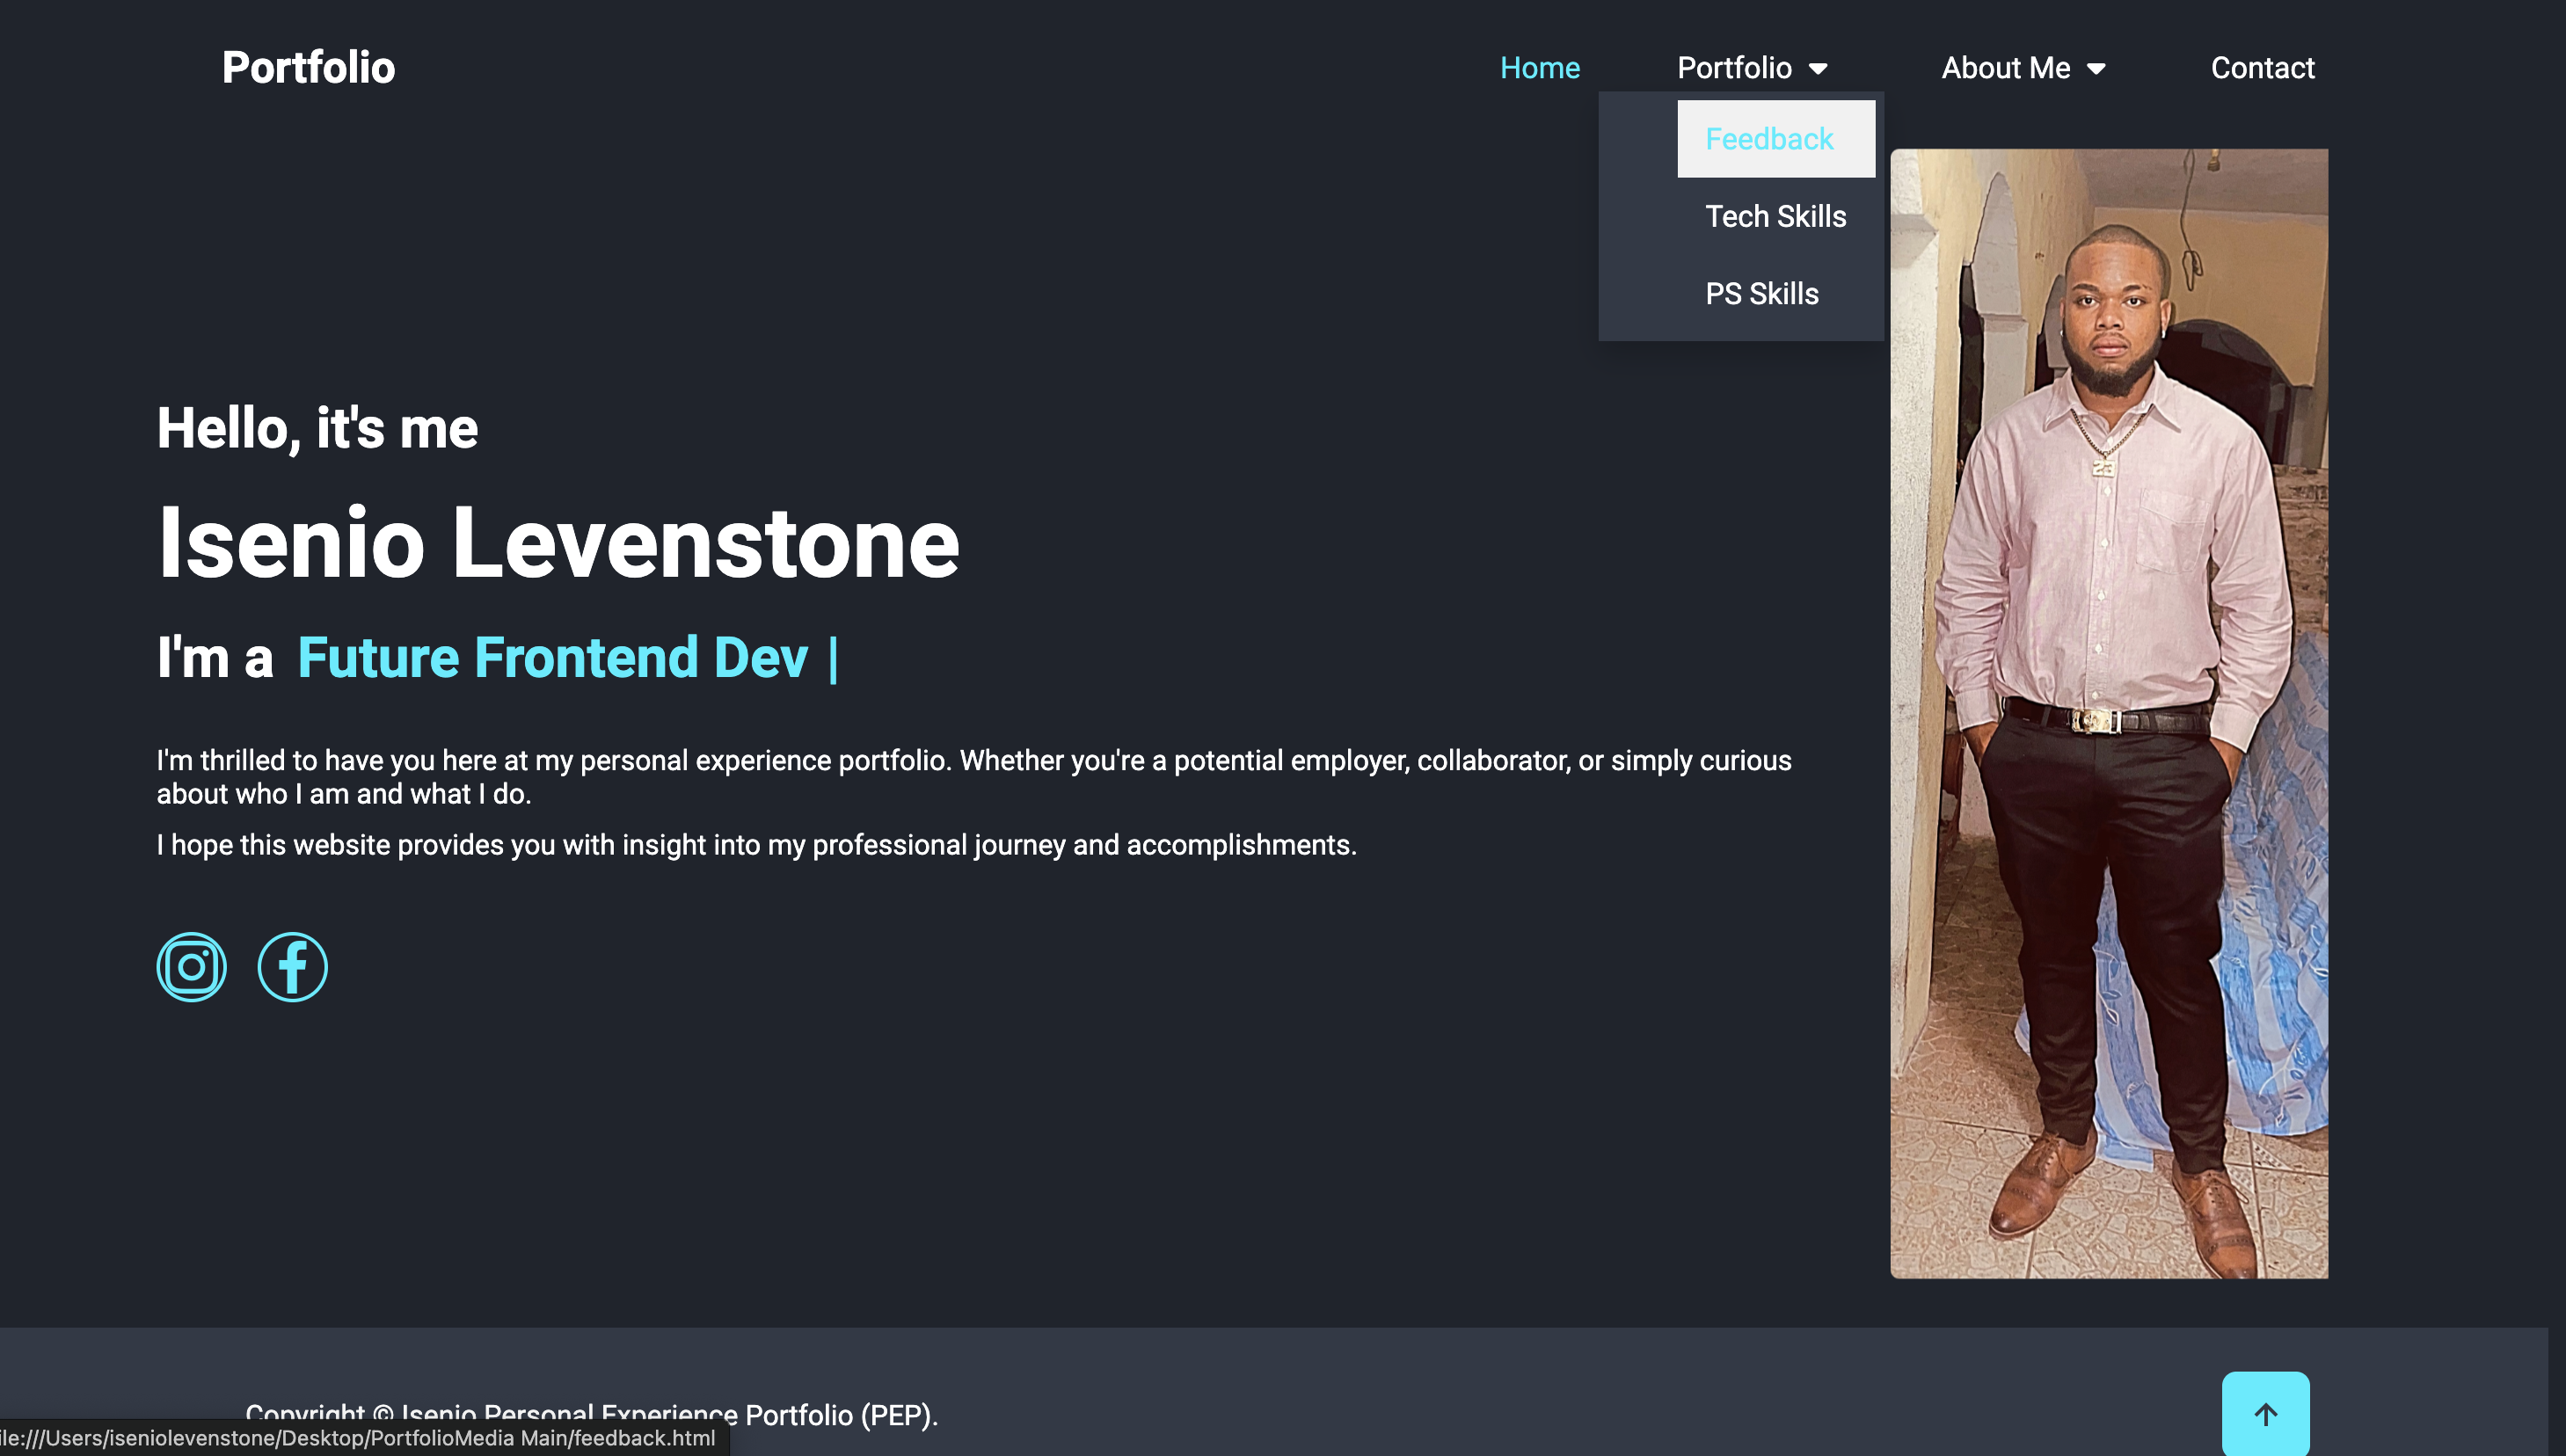2566x1456 pixels.
Task: Click the caret beside Portfolio
Action: pos(1818,69)
